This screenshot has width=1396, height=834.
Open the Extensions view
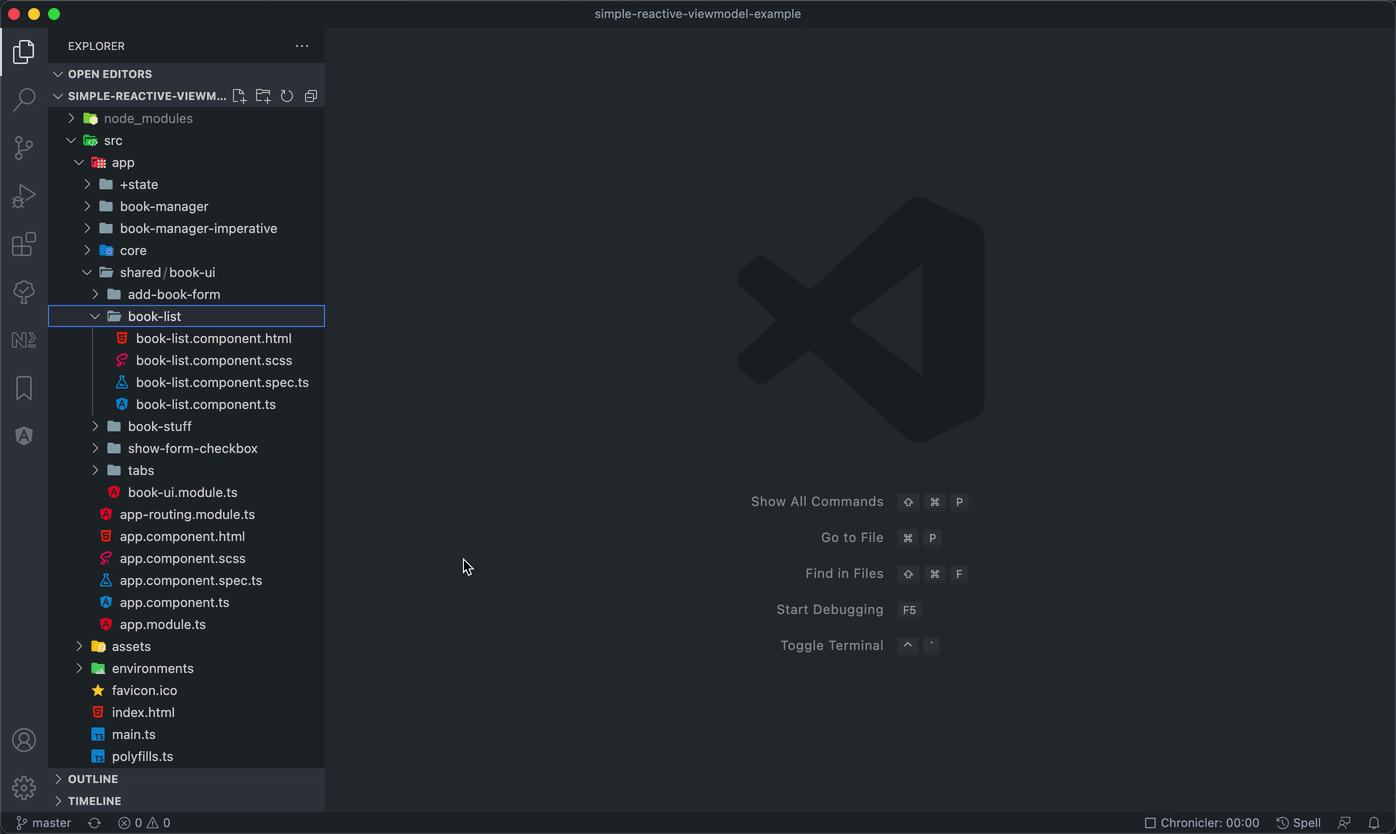(x=23, y=244)
